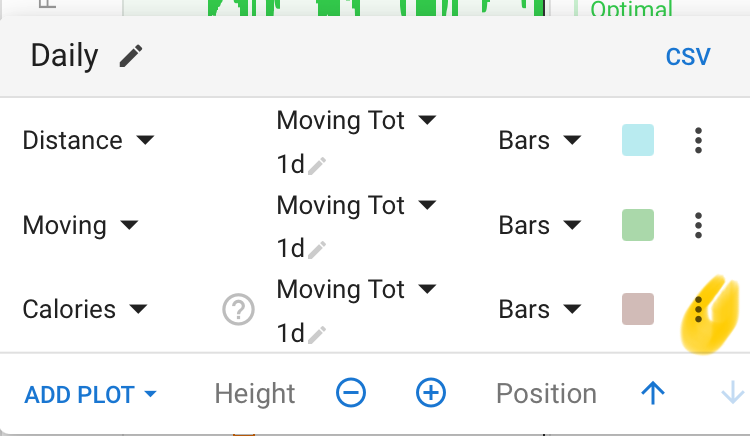This screenshot has height=436, width=750.
Task: Move plot position down with arrow
Action: click(732, 394)
